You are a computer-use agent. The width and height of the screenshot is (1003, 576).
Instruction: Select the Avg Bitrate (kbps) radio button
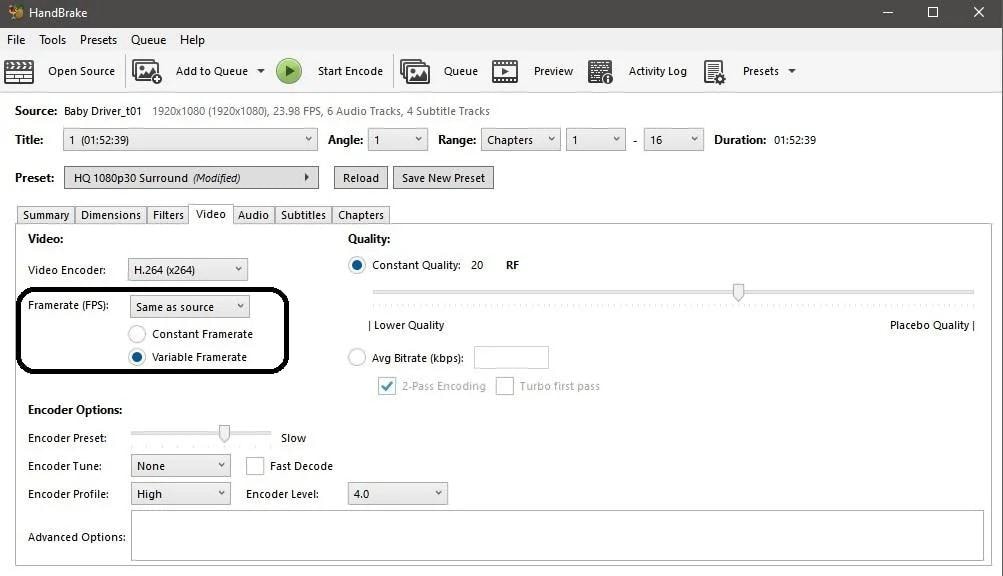click(357, 357)
